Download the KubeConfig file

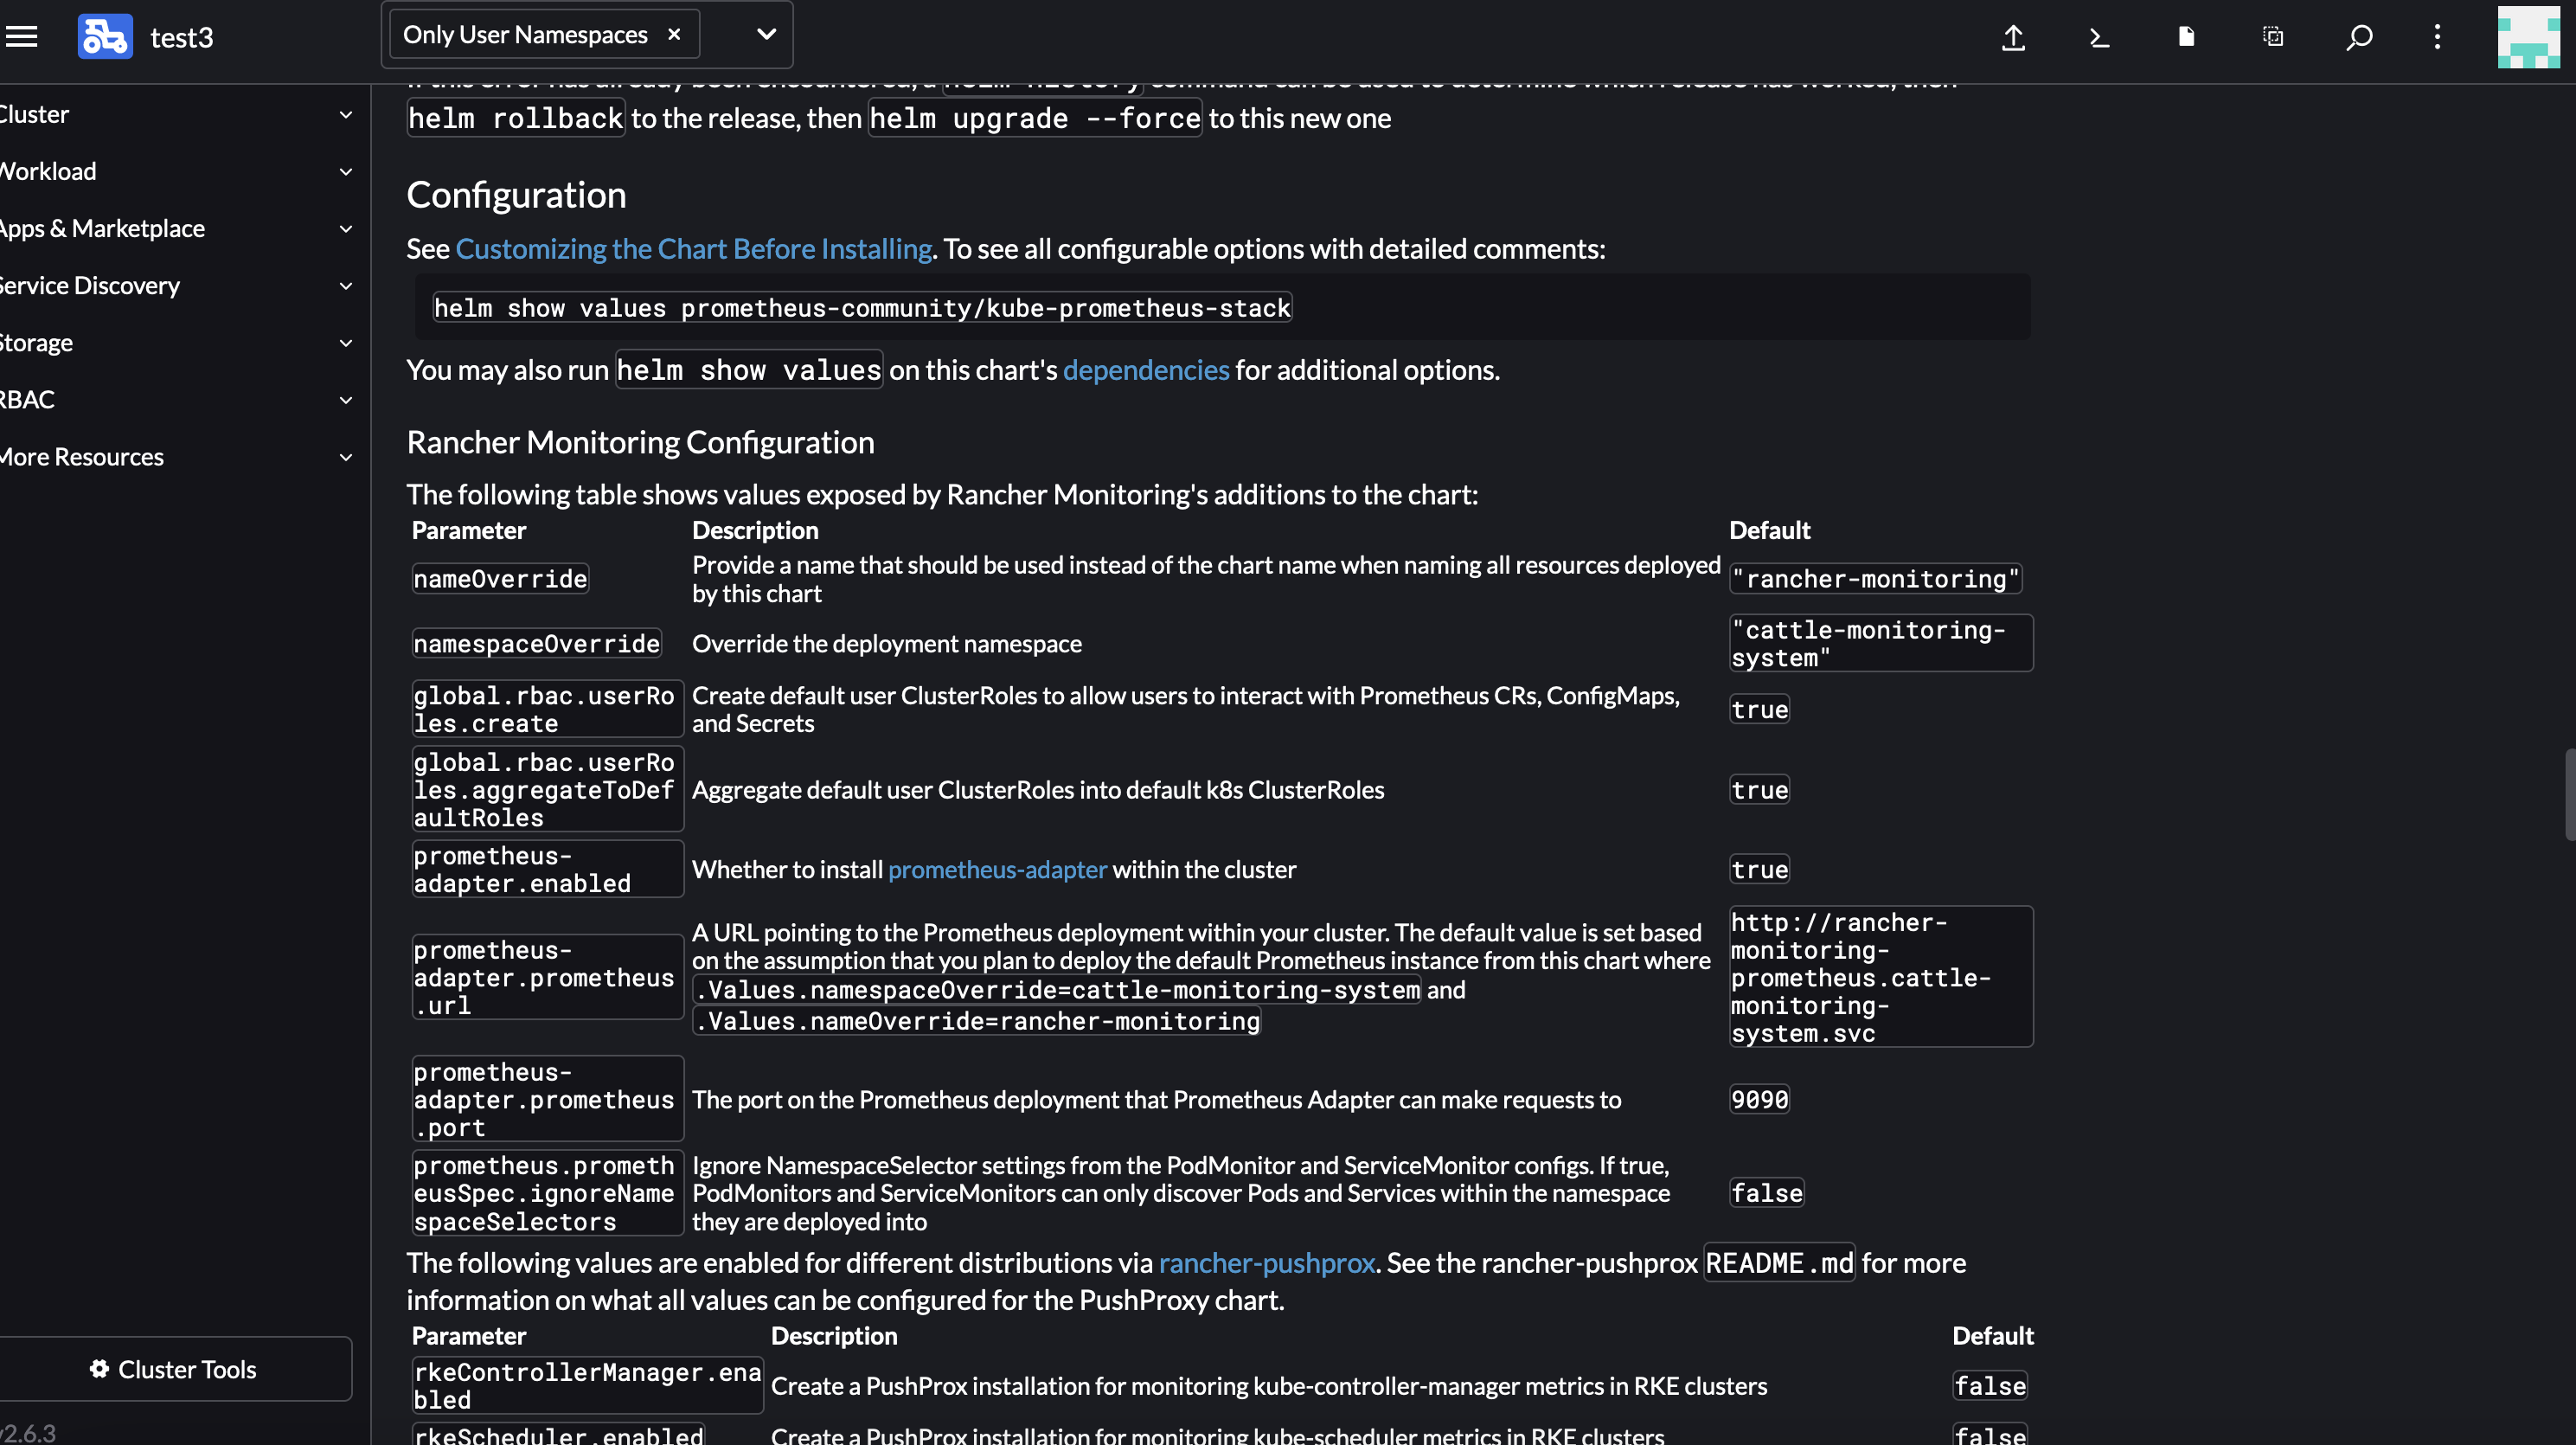click(x=2186, y=37)
